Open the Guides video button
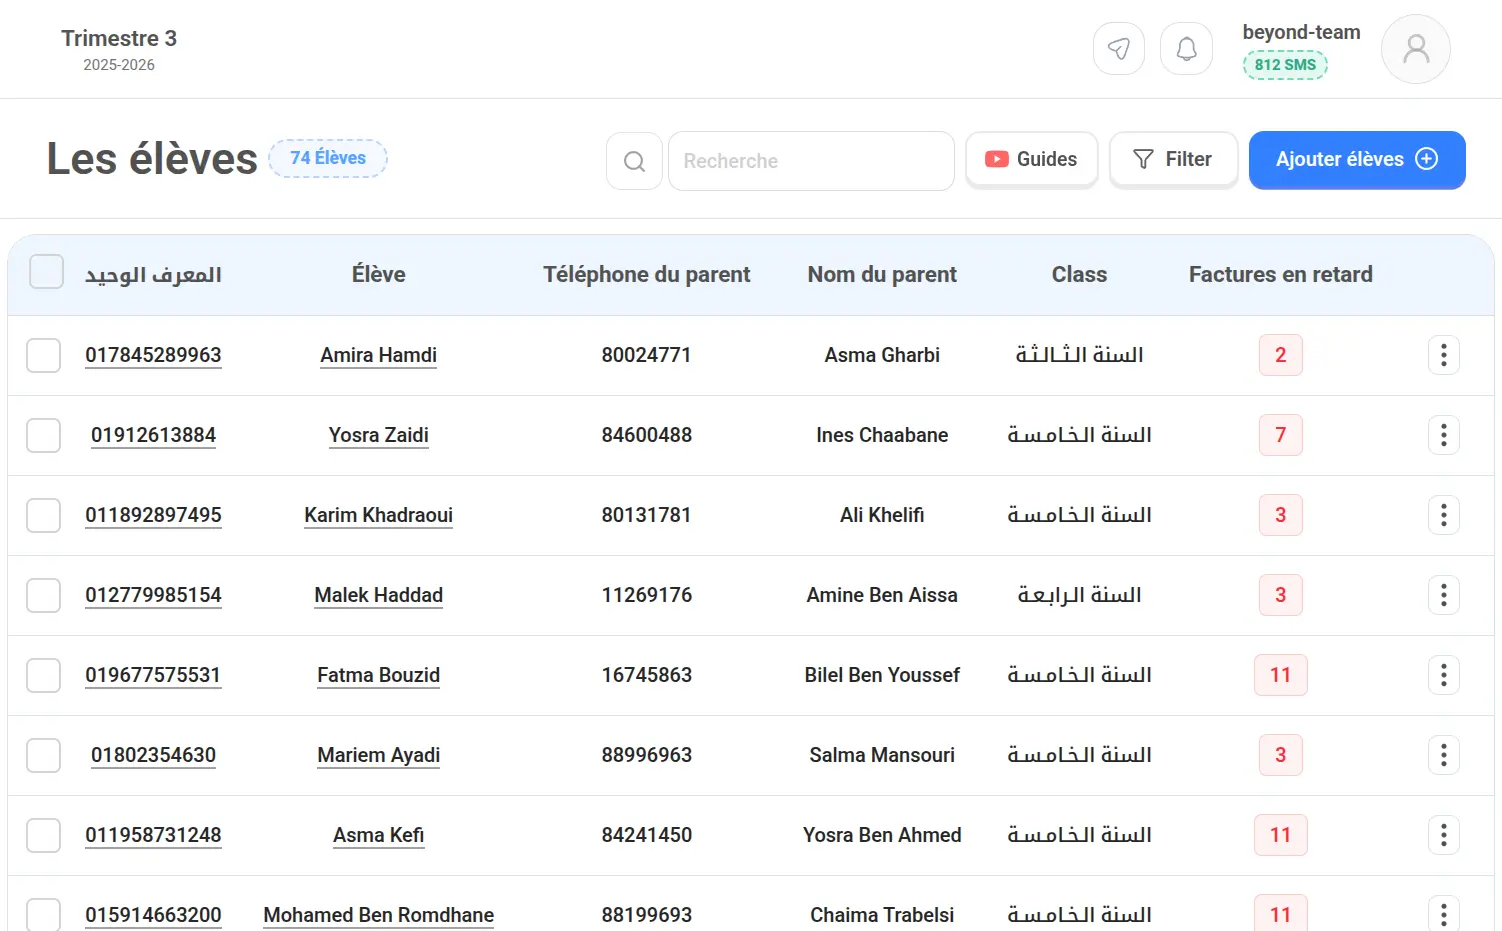Viewport: 1502px width, 931px height. tap(1031, 160)
